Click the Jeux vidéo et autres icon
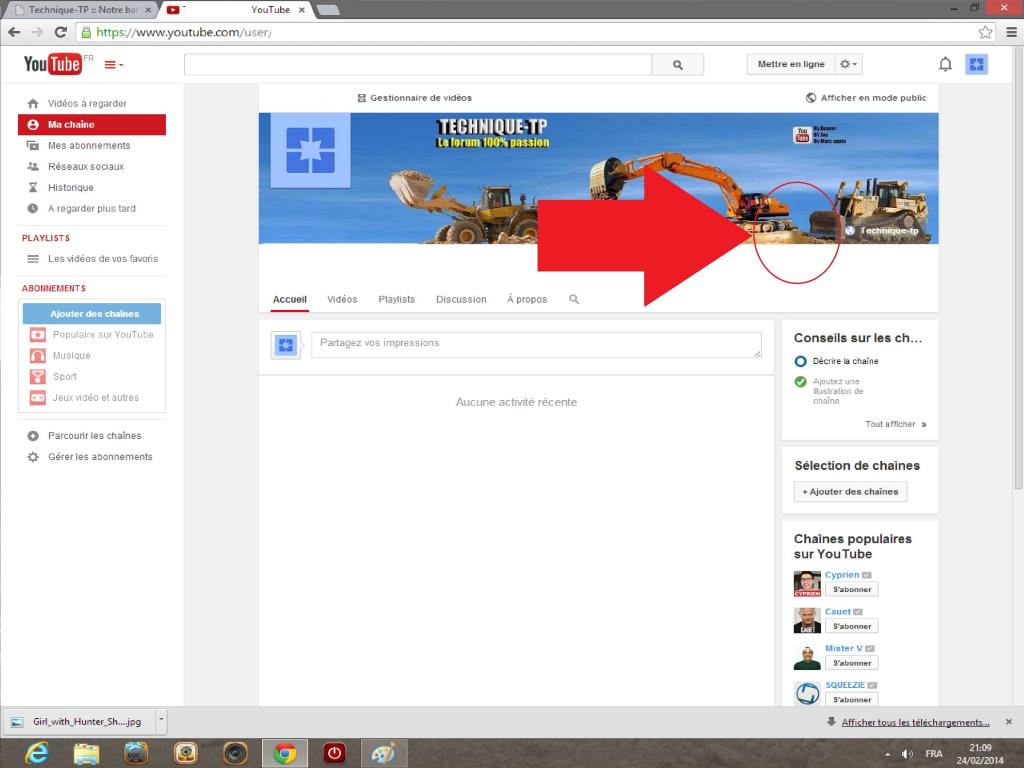Screen dimensions: 1024x768 point(38,397)
